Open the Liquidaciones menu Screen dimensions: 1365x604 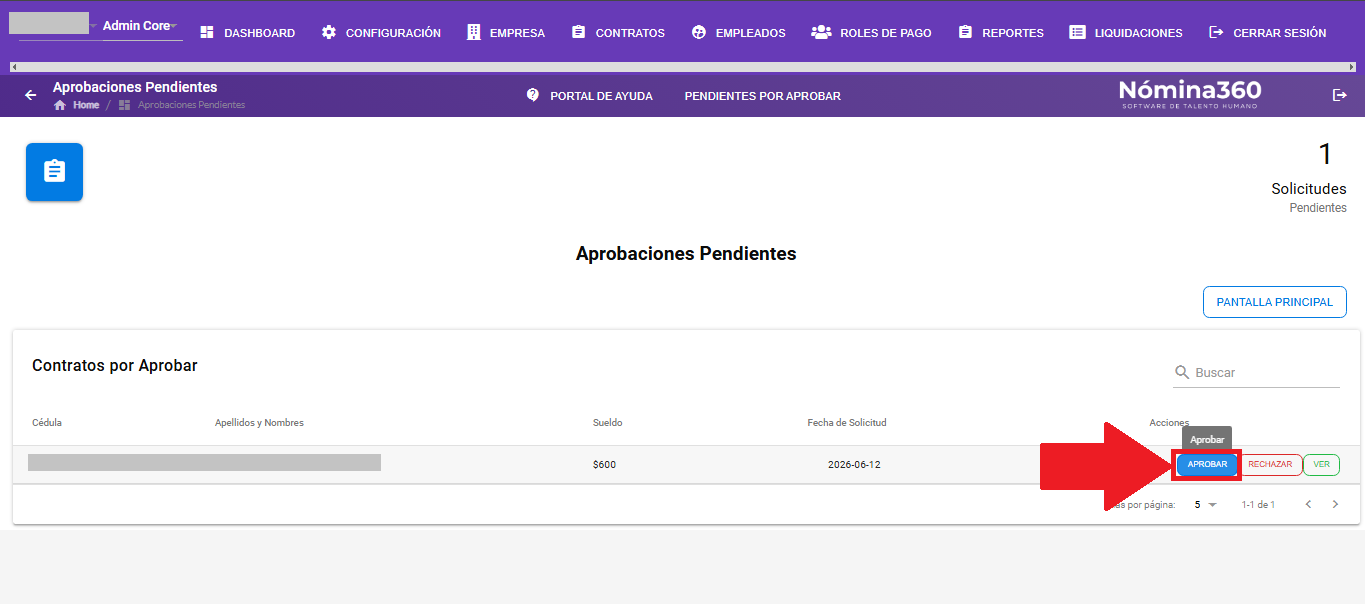pyautogui.click(x=1125, y=33)
